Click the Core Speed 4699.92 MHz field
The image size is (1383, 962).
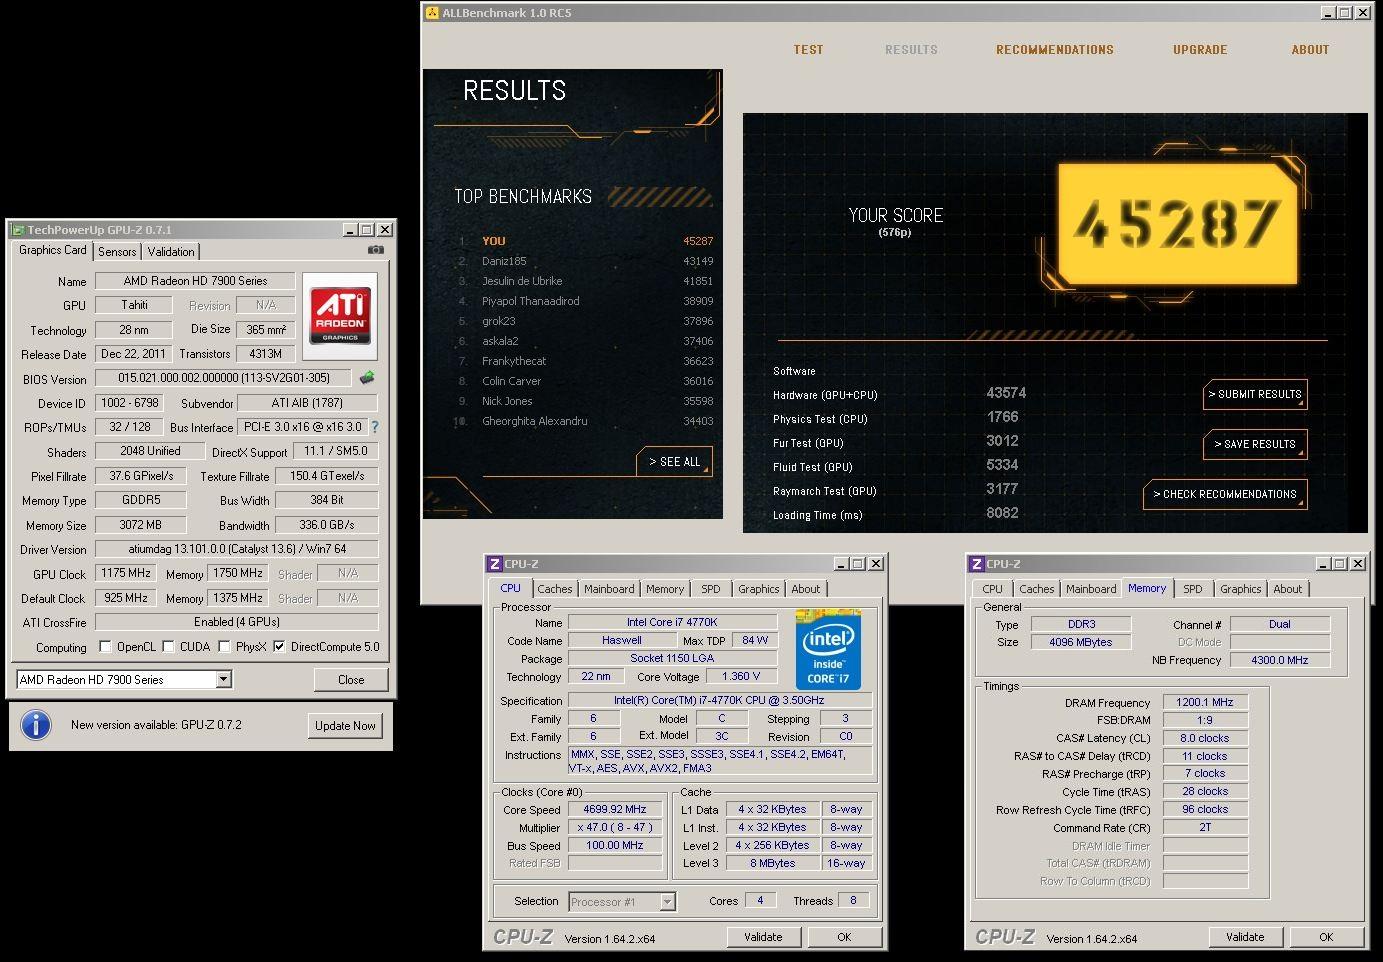click(x=615, y=810)
